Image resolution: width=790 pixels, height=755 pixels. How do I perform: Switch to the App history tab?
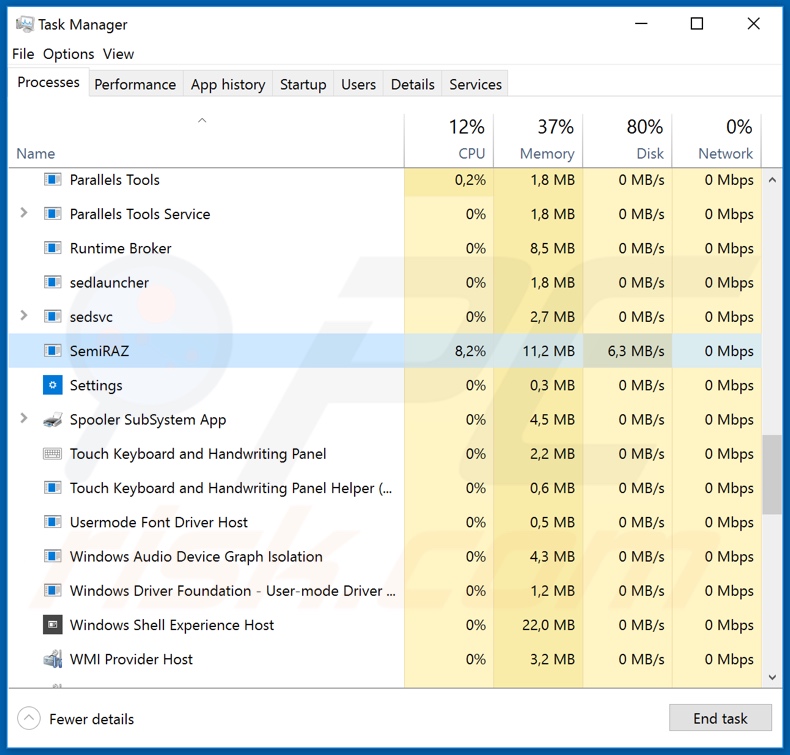(228, 84)
